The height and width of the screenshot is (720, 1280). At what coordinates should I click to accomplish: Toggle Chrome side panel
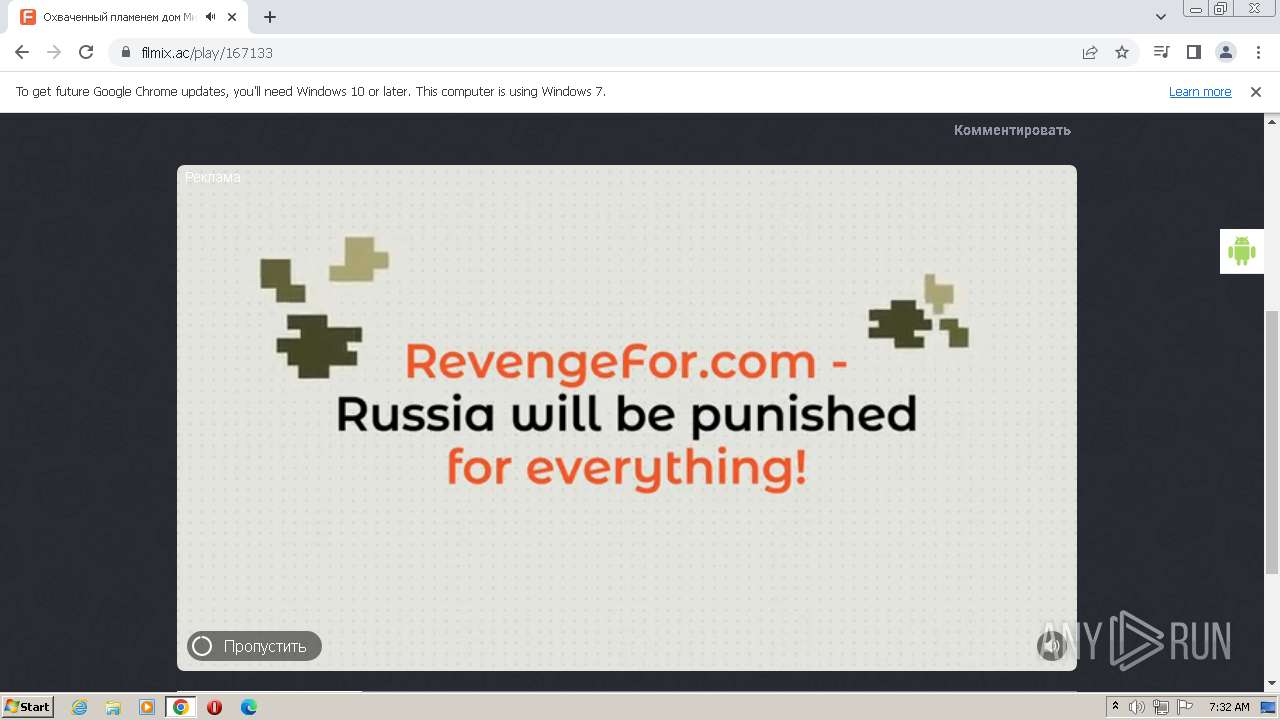pyautogui.click(x=1193, y=52)
